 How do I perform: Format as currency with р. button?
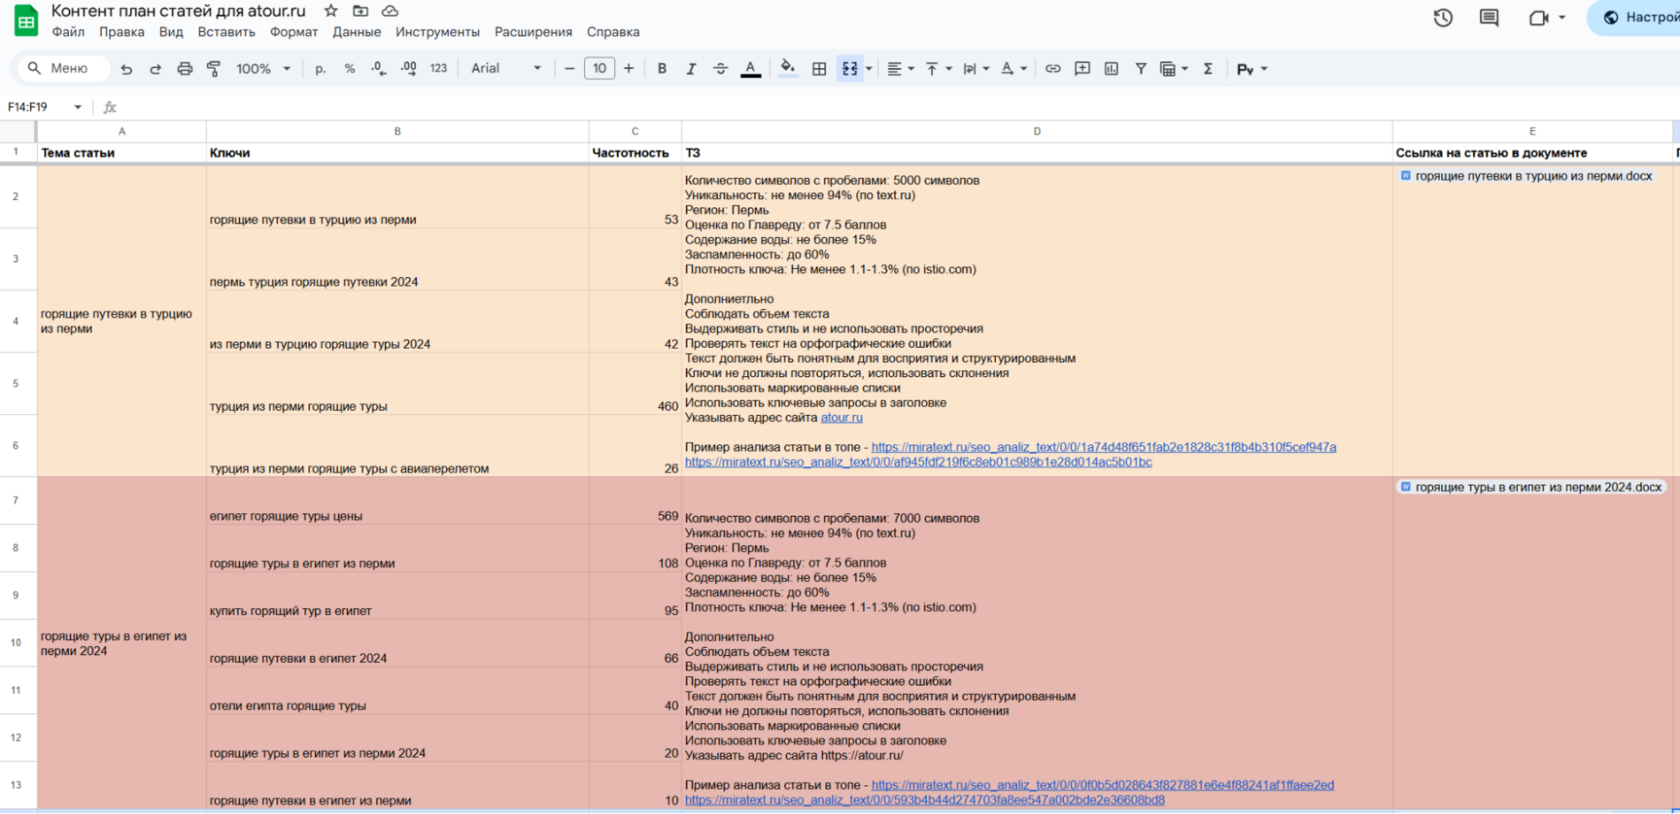(320, 69)
